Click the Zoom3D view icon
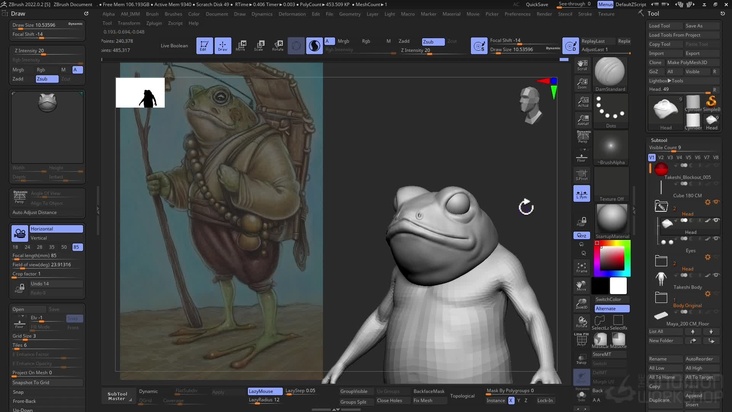 tap(582, 304)
